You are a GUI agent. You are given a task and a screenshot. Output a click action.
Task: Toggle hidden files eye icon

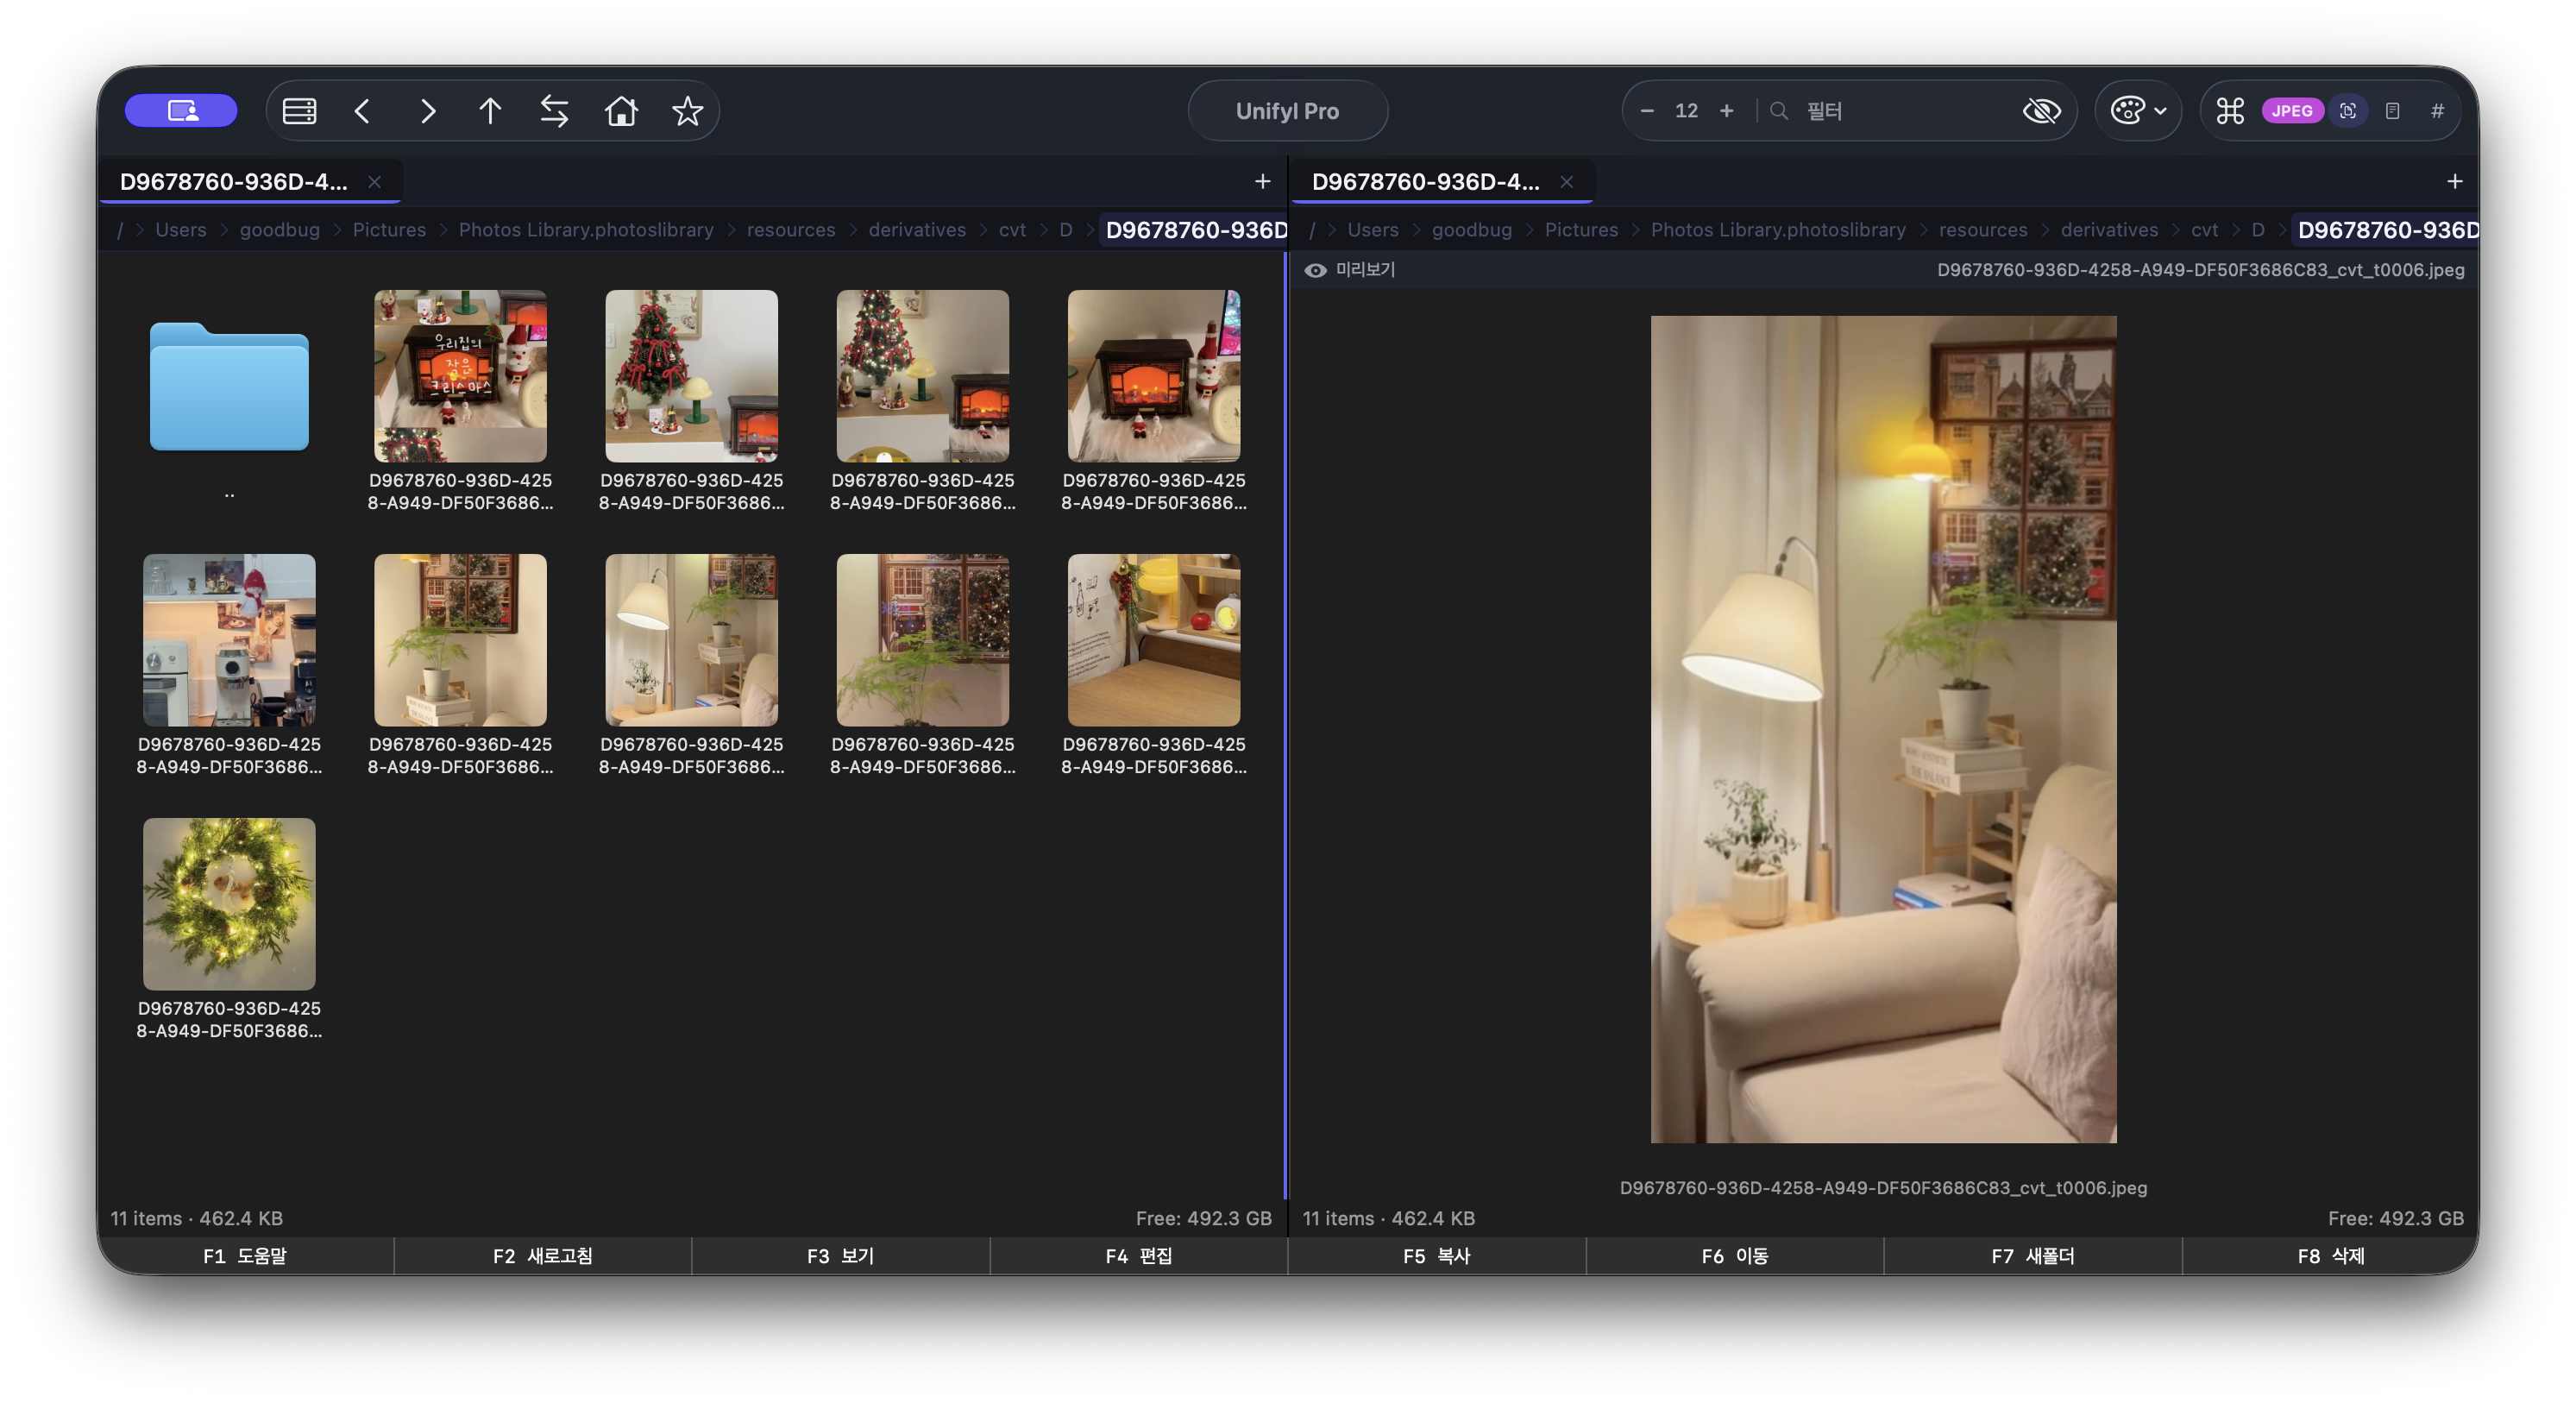pos(2041,111)
